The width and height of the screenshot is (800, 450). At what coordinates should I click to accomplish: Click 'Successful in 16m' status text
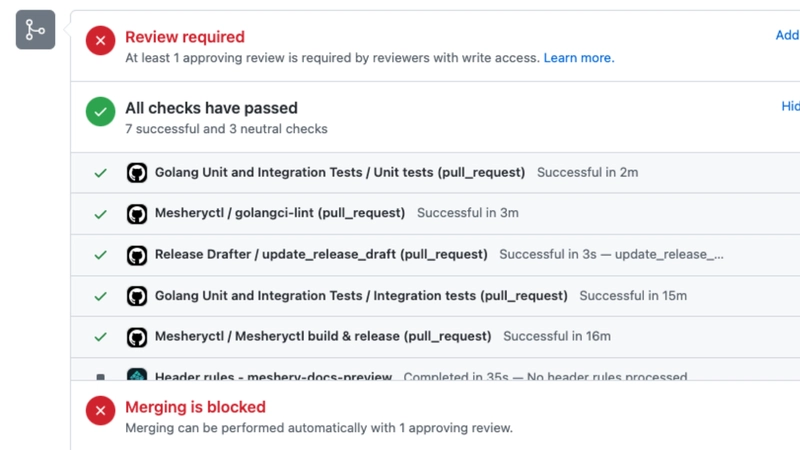coord(557,336)
